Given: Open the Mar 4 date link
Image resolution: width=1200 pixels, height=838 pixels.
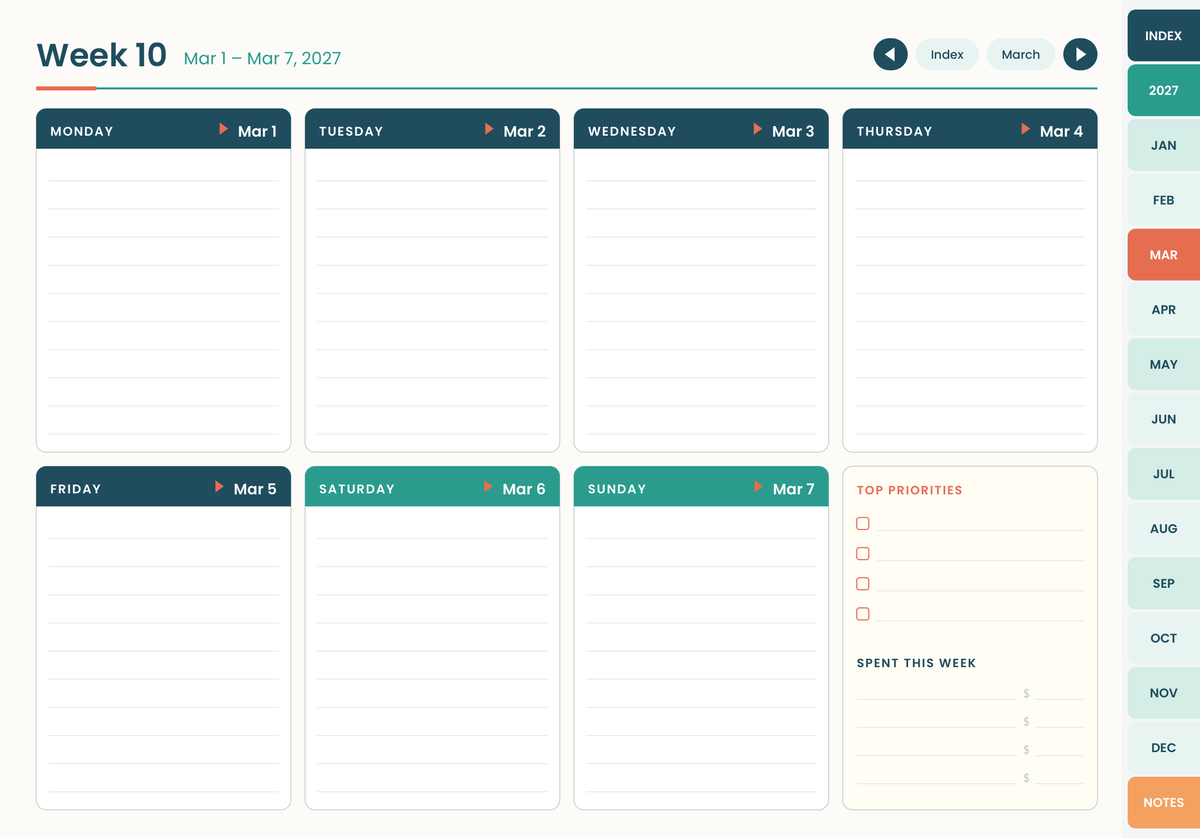Looking at the screenshot, I should (1061, 131).
